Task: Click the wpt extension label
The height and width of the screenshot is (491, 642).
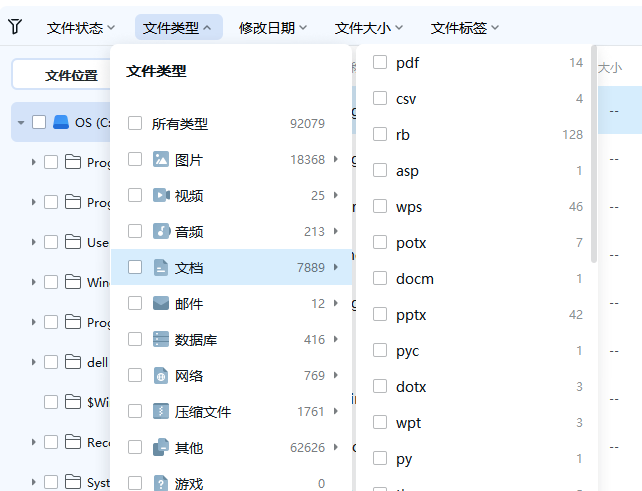Action: click(x=408, y=423)
